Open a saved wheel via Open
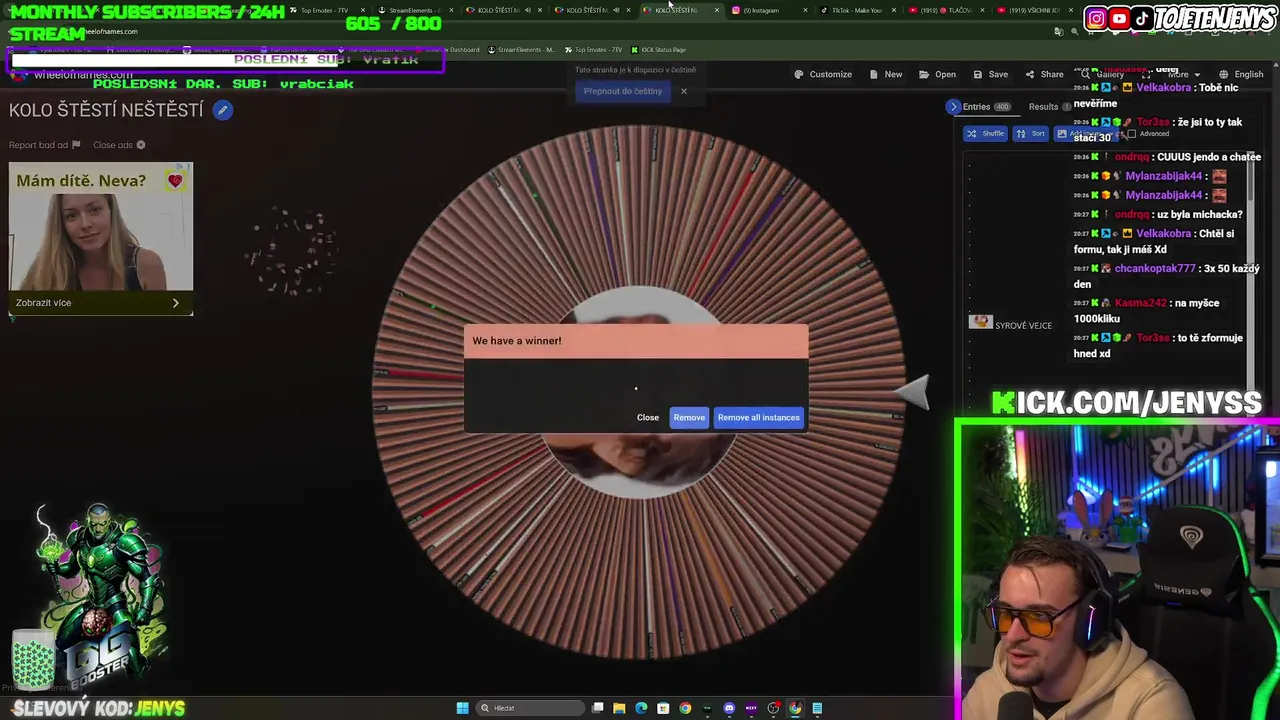Image resolution: width=1280 pixels, height=720 pixels. (938, 74)
